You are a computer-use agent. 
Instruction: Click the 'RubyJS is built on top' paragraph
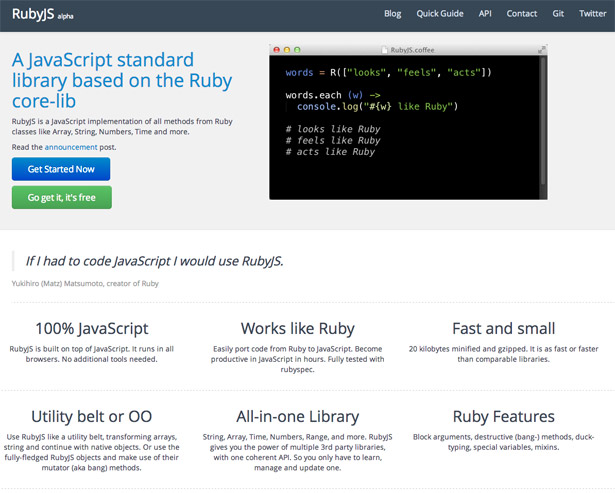[91, 354]
